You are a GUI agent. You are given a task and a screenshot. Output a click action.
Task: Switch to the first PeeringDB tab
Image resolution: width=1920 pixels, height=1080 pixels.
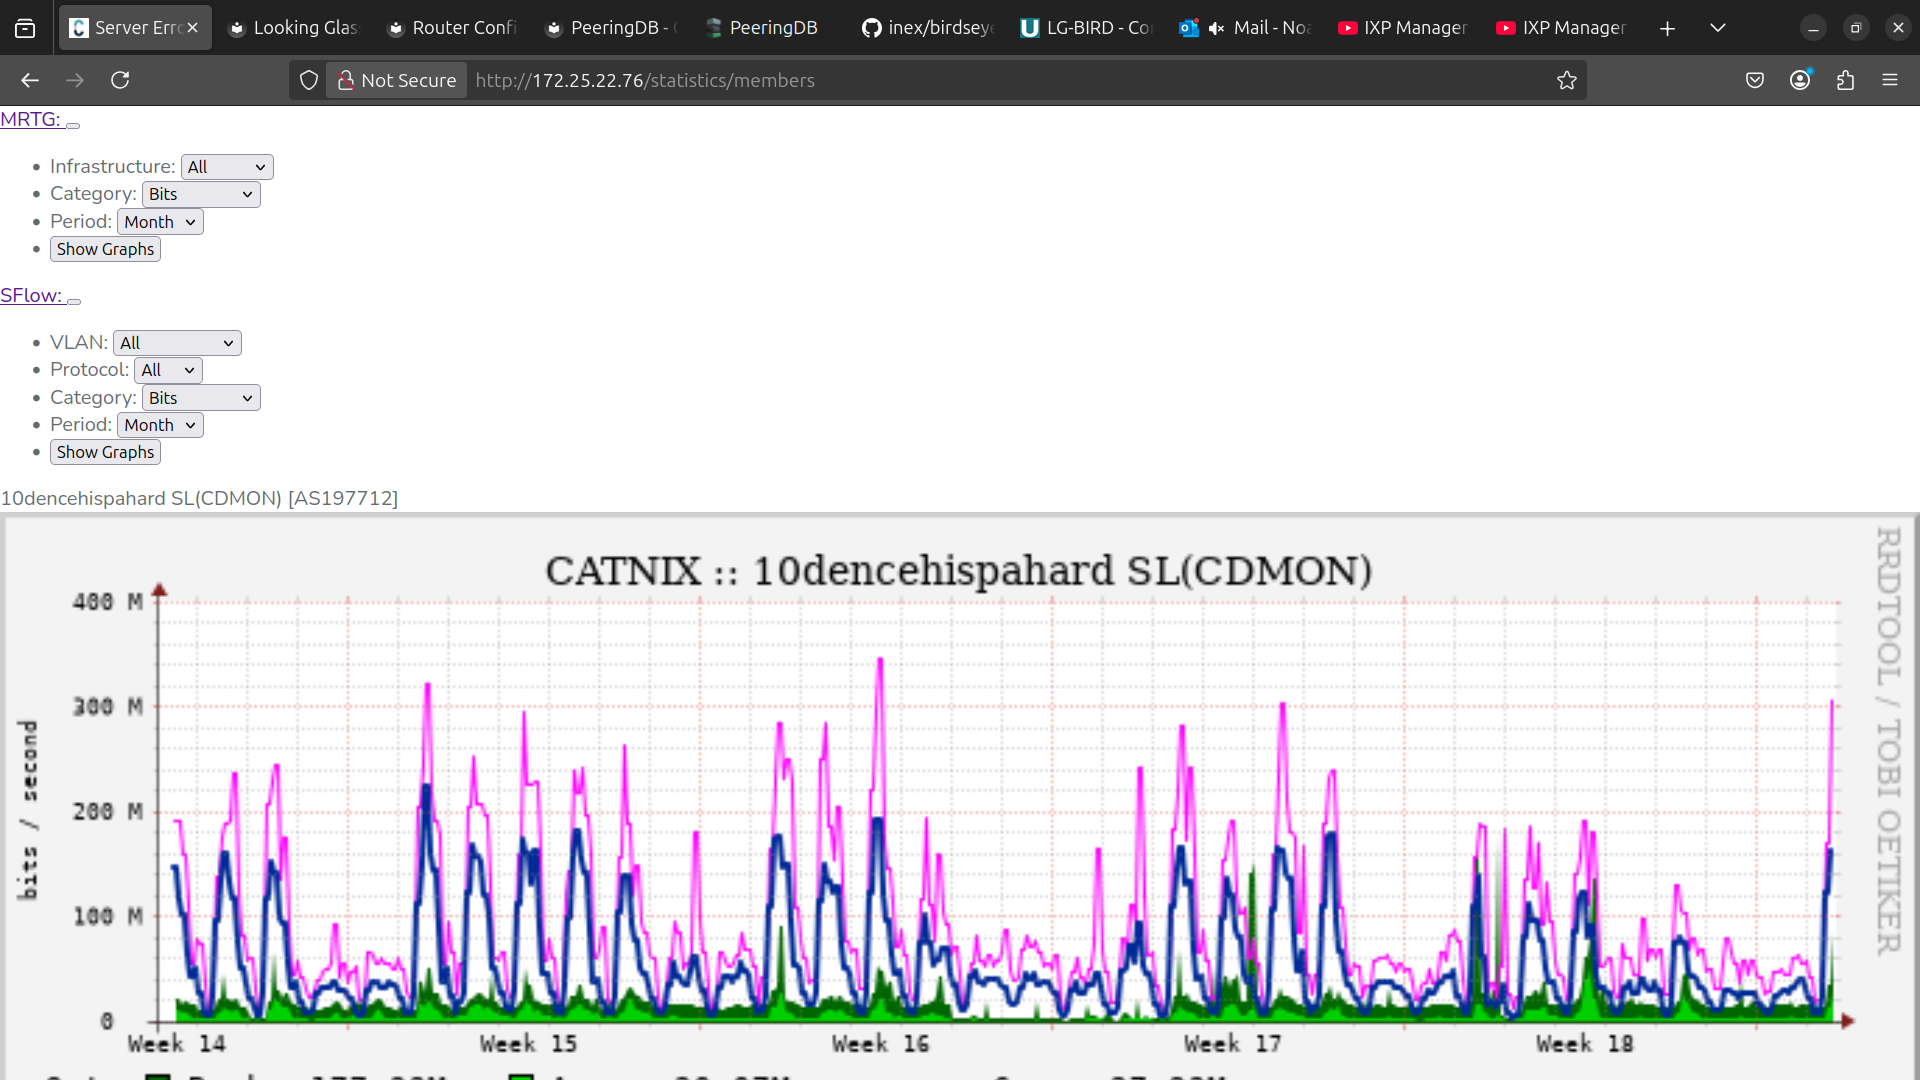point(611,28)
